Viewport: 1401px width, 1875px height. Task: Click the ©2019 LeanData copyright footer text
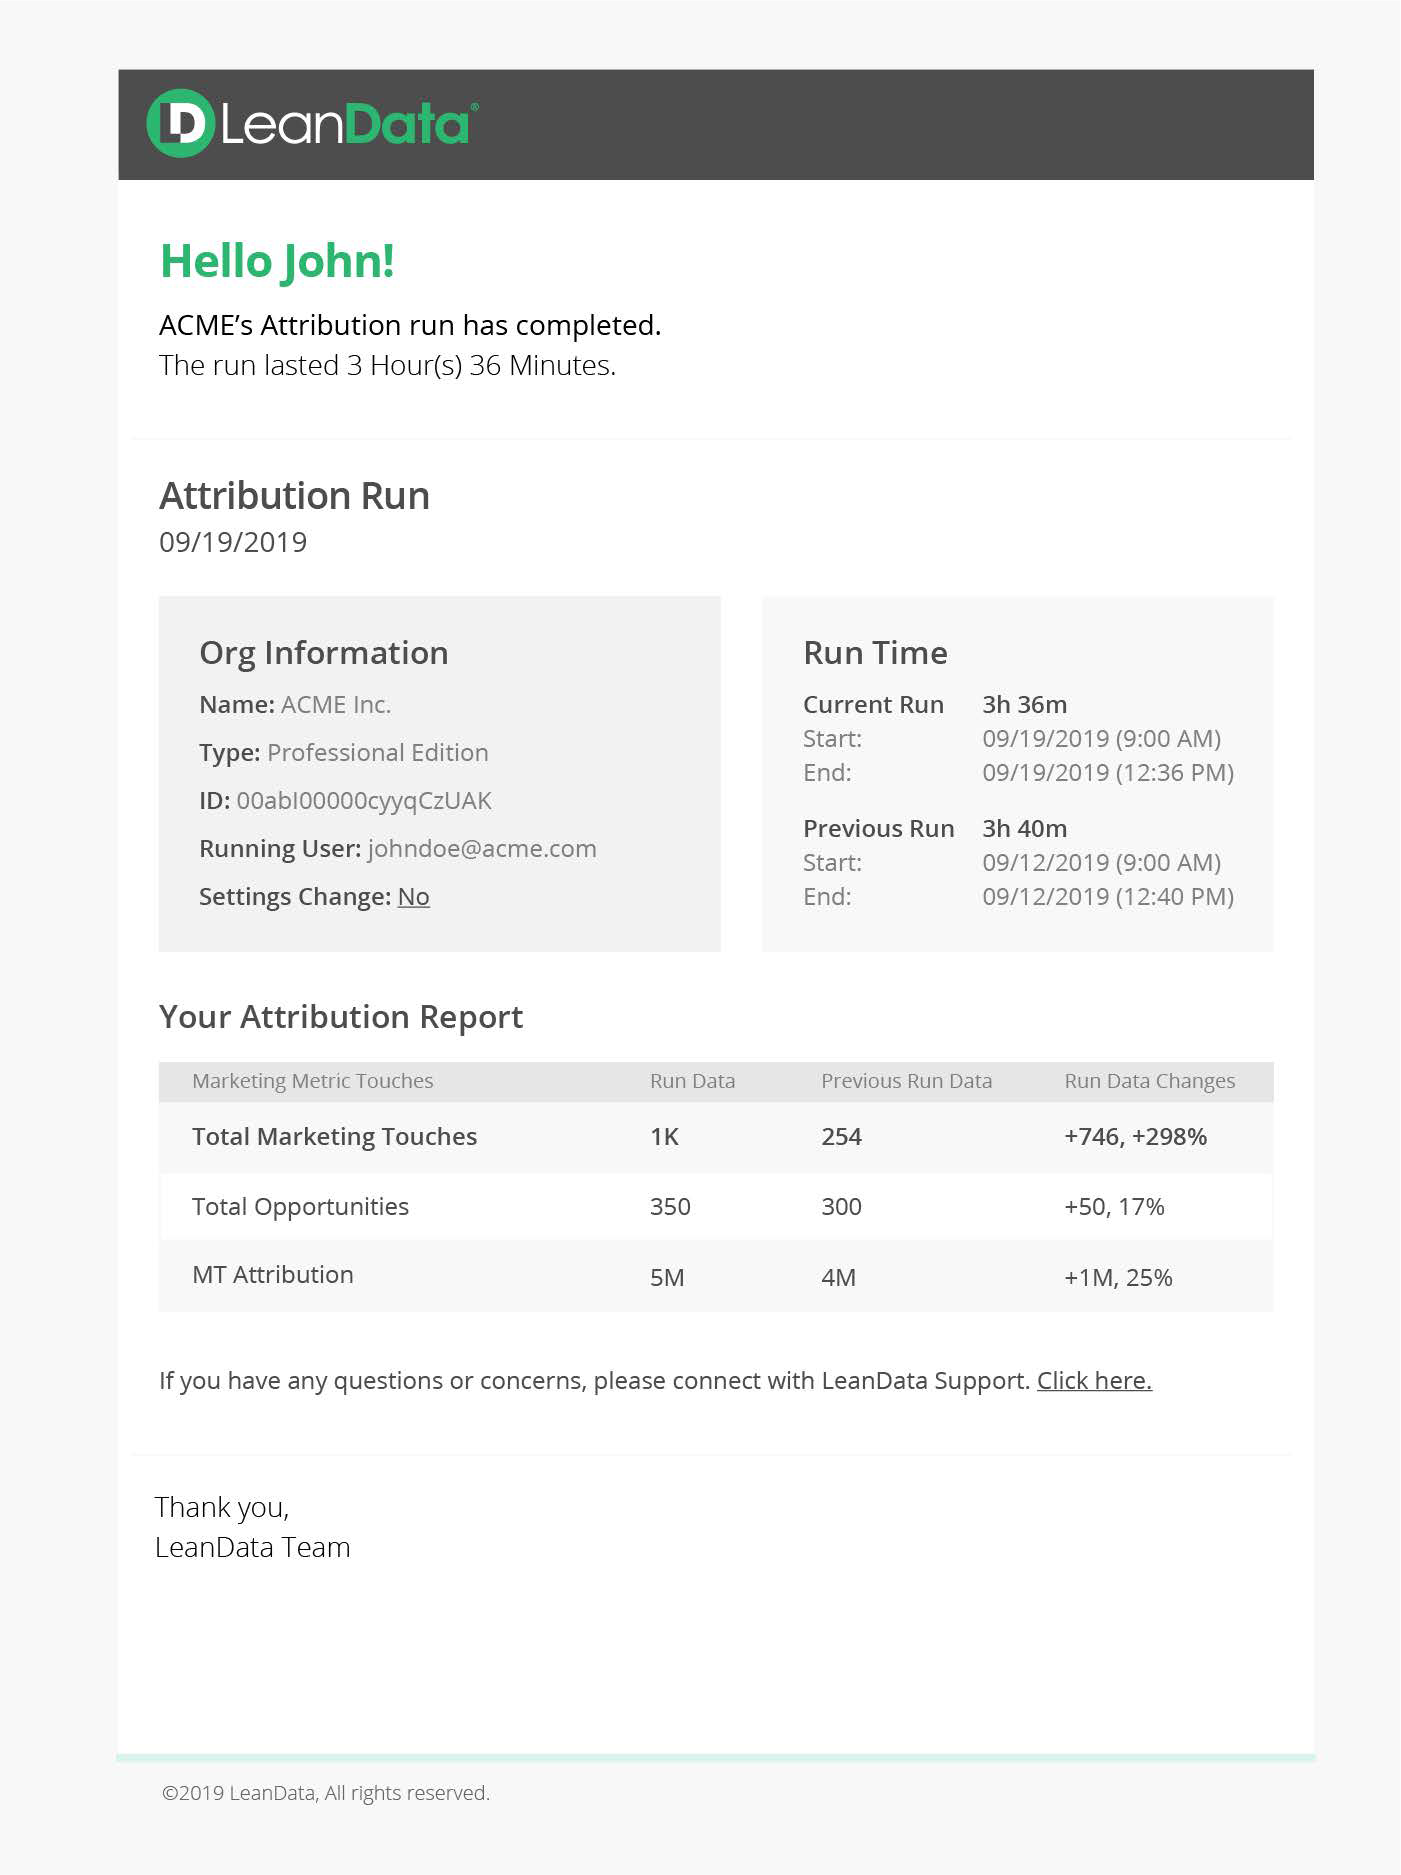coord(326,1793)
